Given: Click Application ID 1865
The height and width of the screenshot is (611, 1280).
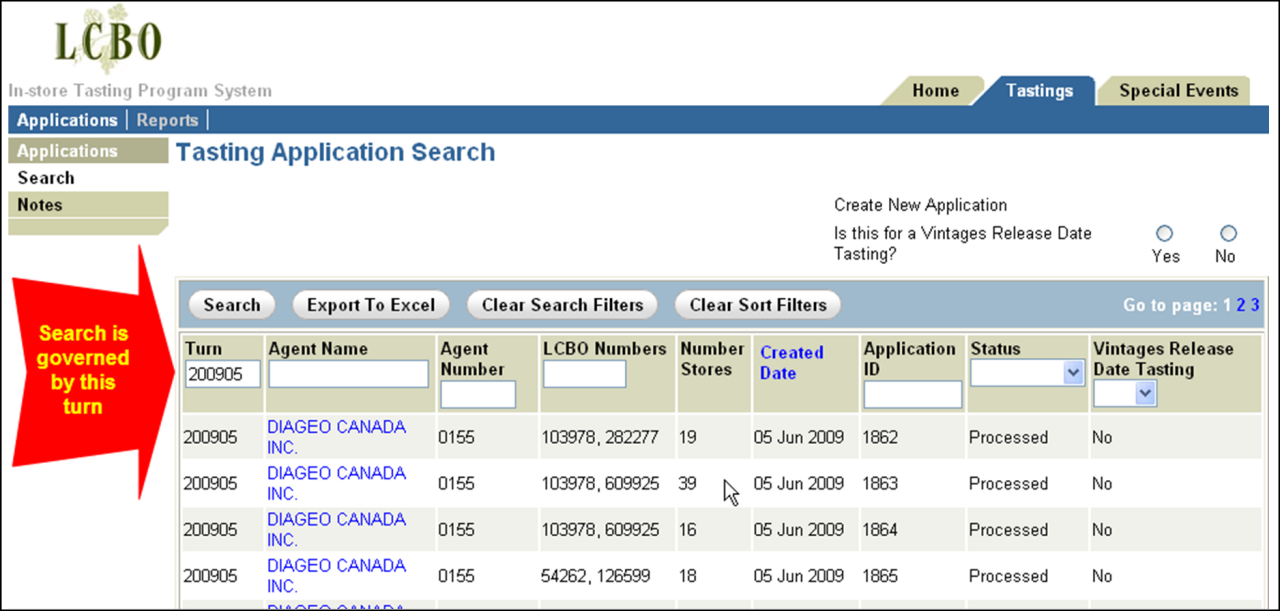Looking at the screenshot, I should pos(881,576).
